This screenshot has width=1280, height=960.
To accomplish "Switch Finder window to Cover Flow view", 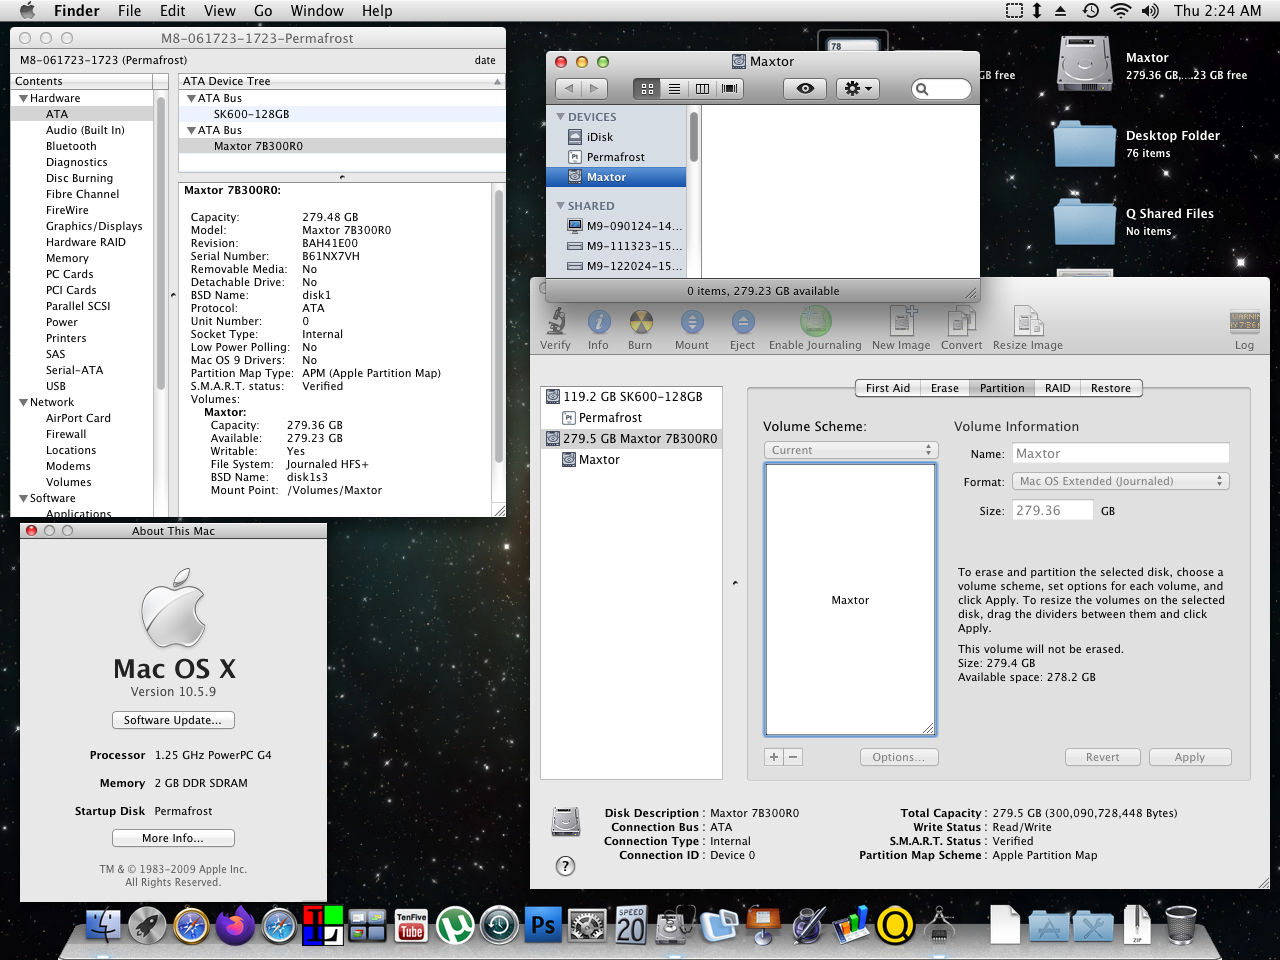I will [x=730, y=89].
